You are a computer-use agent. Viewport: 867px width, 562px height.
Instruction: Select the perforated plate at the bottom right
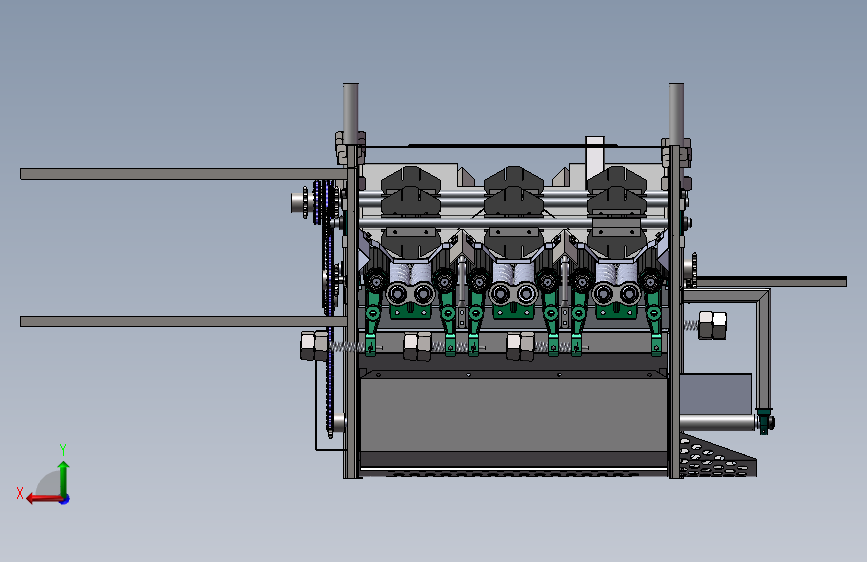pyautogui.click(x=717, y=456)
